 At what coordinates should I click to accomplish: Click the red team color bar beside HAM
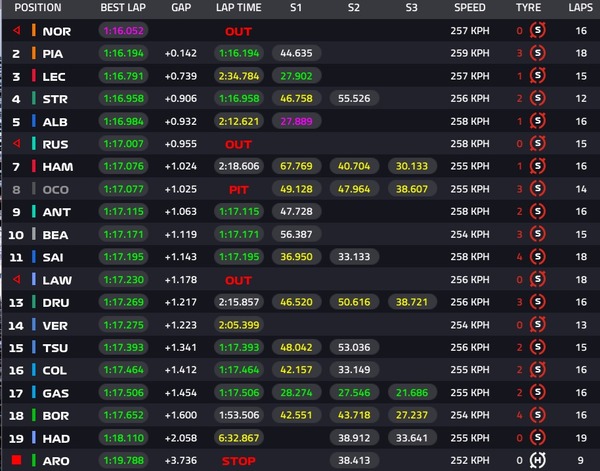[33, 166]
